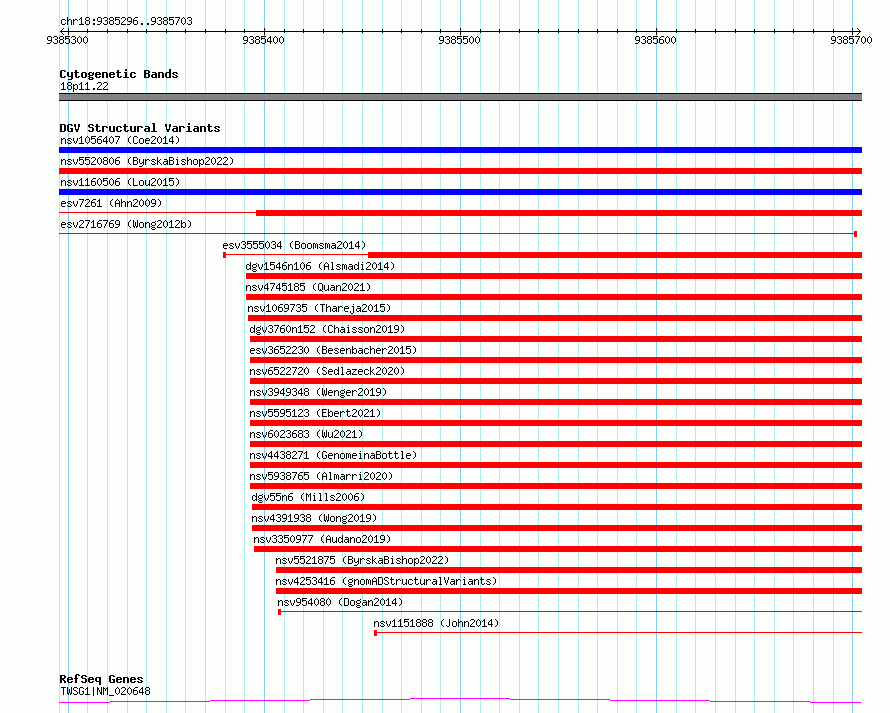Click nsv1069735 (Thareja2015) label

coord(319,308)
